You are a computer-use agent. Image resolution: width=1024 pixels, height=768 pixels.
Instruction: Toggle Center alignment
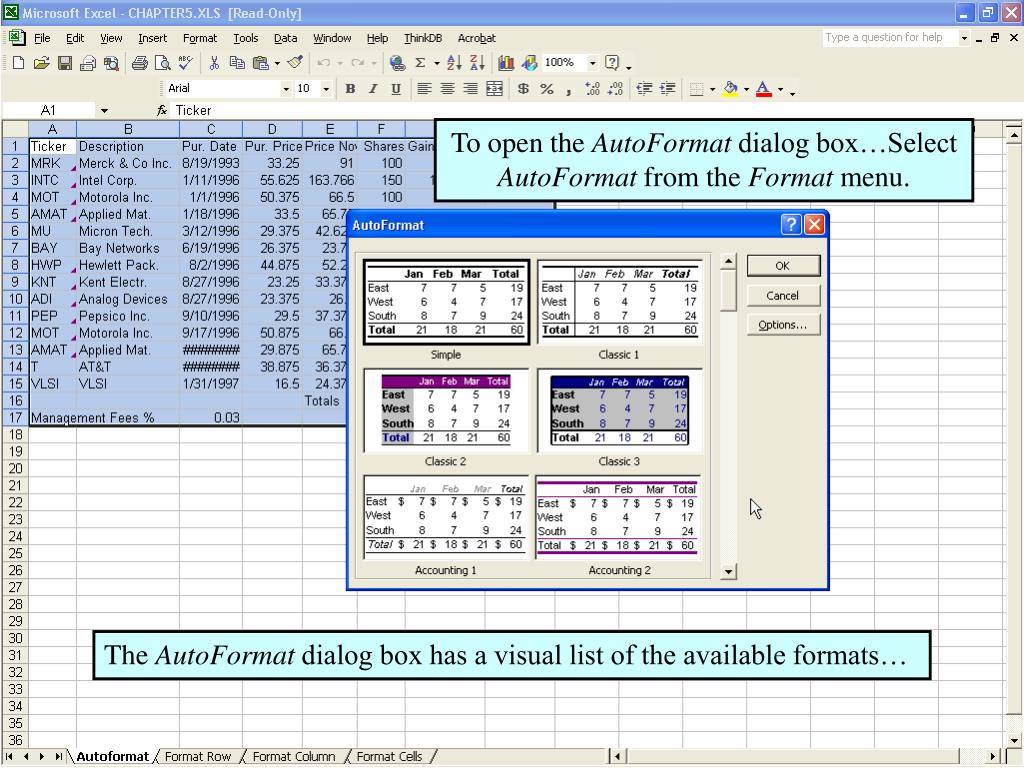447,89
